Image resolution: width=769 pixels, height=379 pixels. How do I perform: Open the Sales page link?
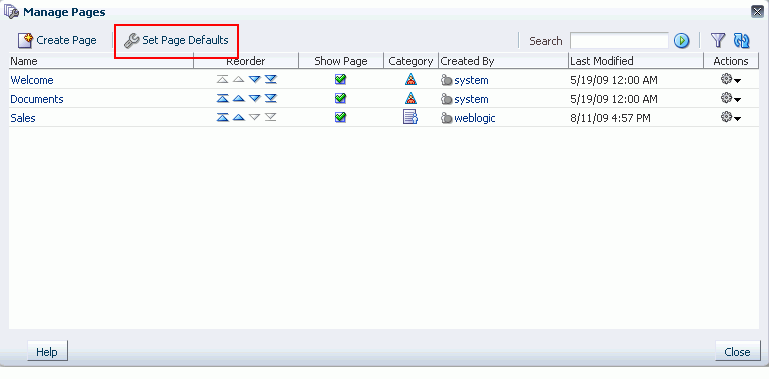pyautogui.click(x=23, y=118)
